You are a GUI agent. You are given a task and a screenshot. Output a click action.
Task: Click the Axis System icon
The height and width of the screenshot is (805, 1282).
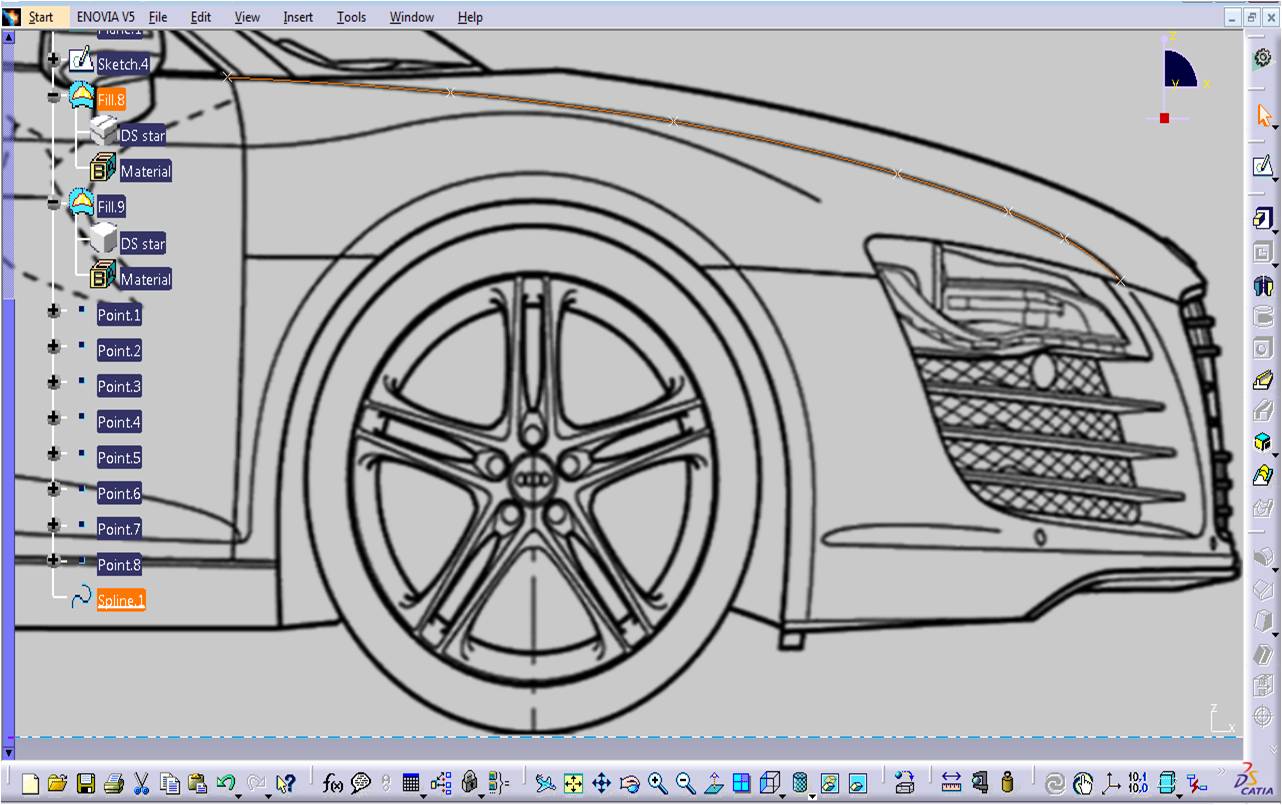[1112, 783]
